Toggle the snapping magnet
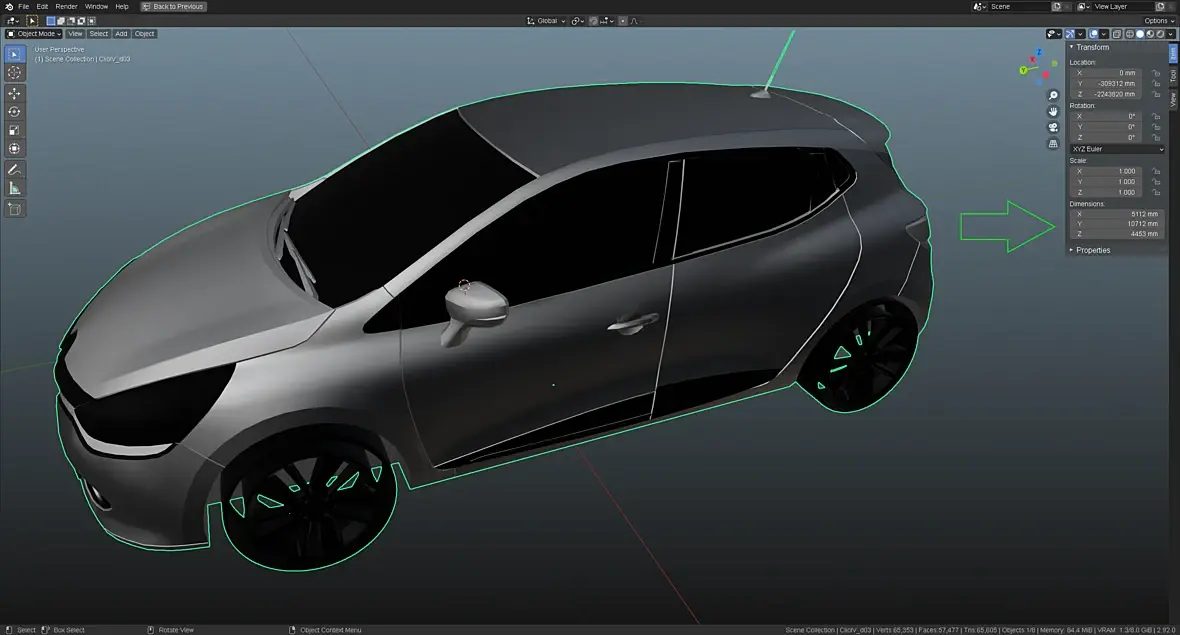Screen dimensions: 1180x635 pyautogui.click(x=593, y=21)
